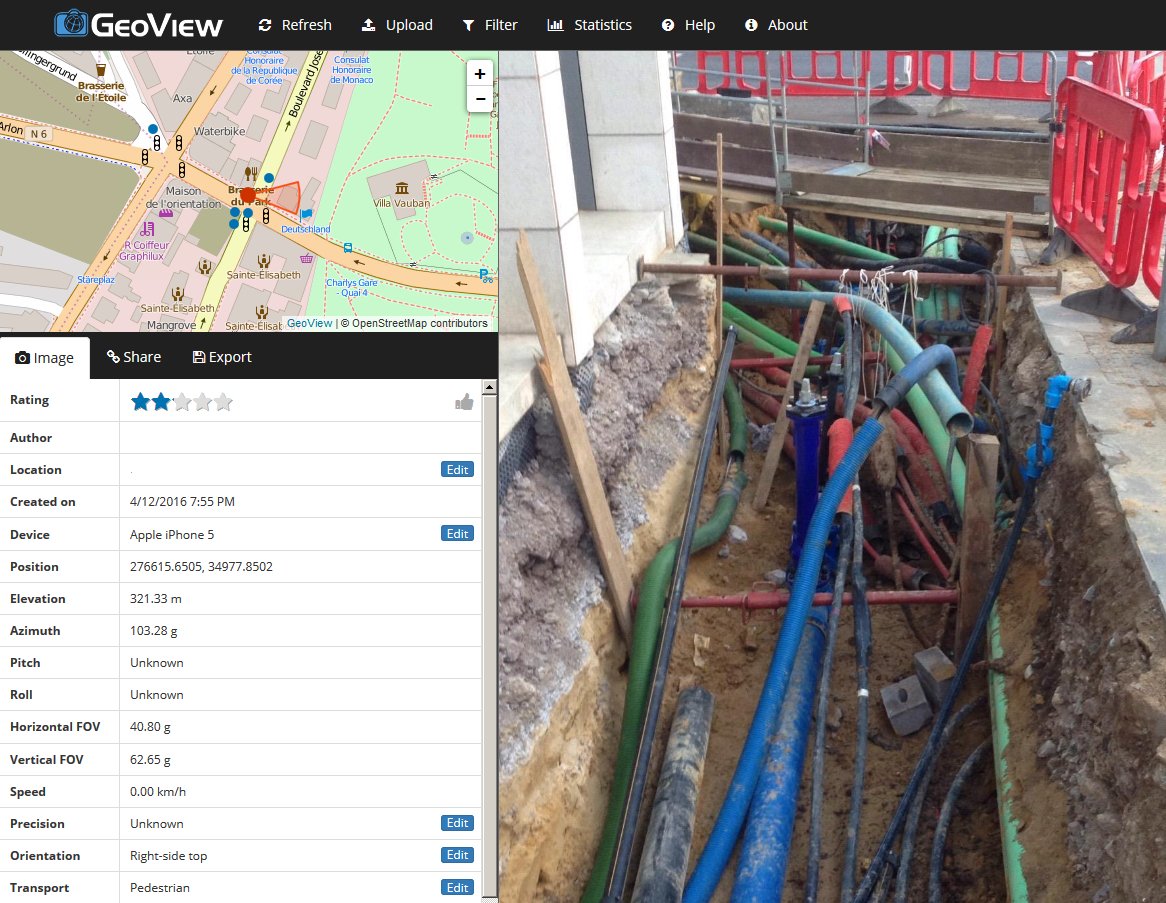
Task: Switch to the Export tab
Action: click(221, 356)
